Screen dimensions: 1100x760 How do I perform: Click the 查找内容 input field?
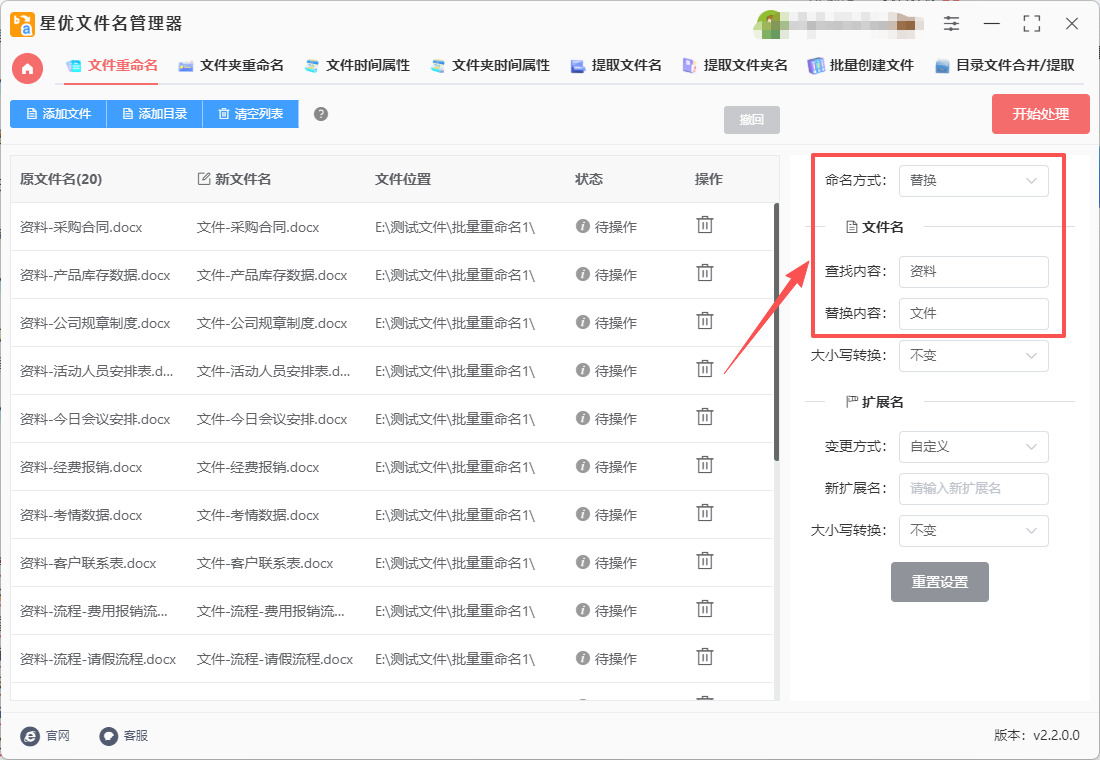[x=973, y=272]
